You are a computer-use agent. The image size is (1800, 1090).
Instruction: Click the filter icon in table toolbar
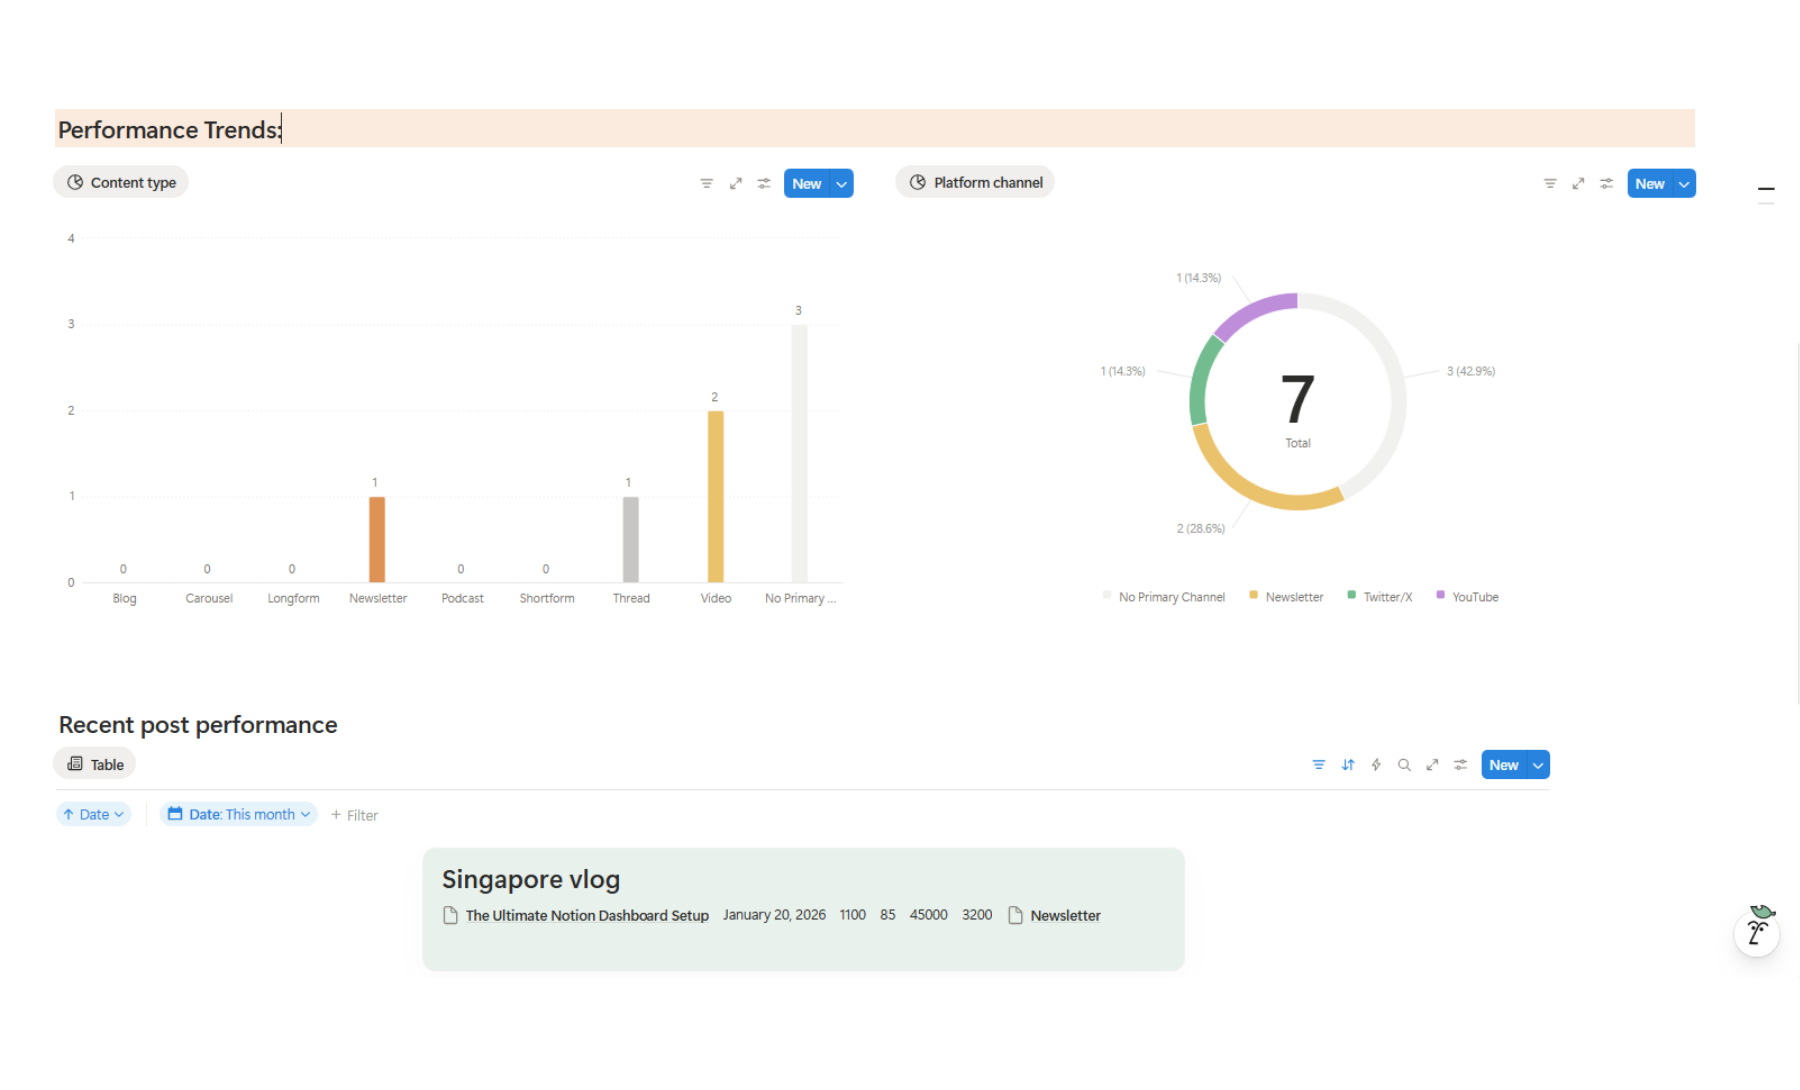[1319, 765]
